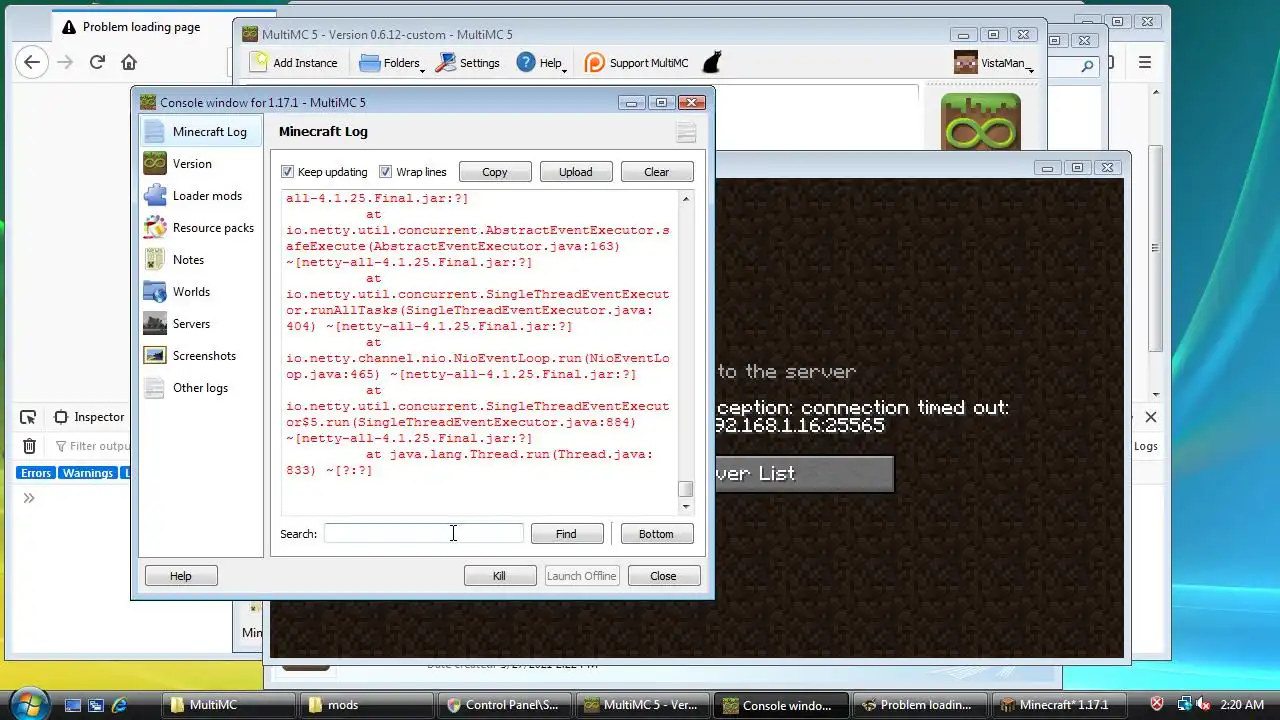Viewport: 1280px width, 720px height.
Task: Reload the Firefox page
Action: pyautogui.click(x=97, y=62)
